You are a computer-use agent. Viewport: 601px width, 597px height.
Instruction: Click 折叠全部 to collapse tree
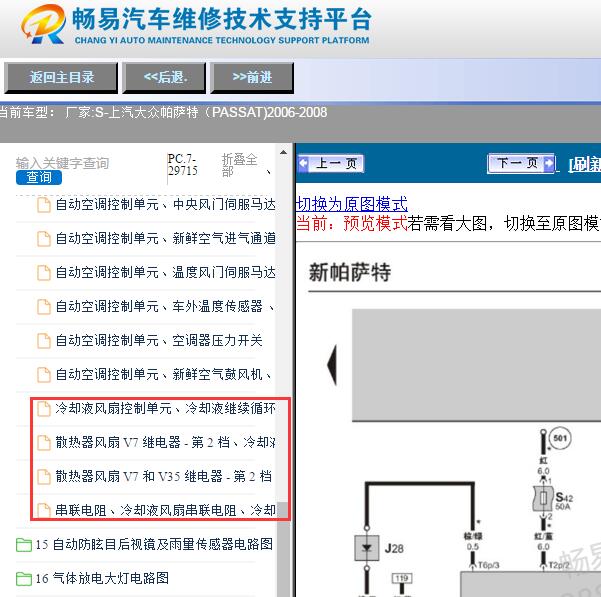coord(239,165)
